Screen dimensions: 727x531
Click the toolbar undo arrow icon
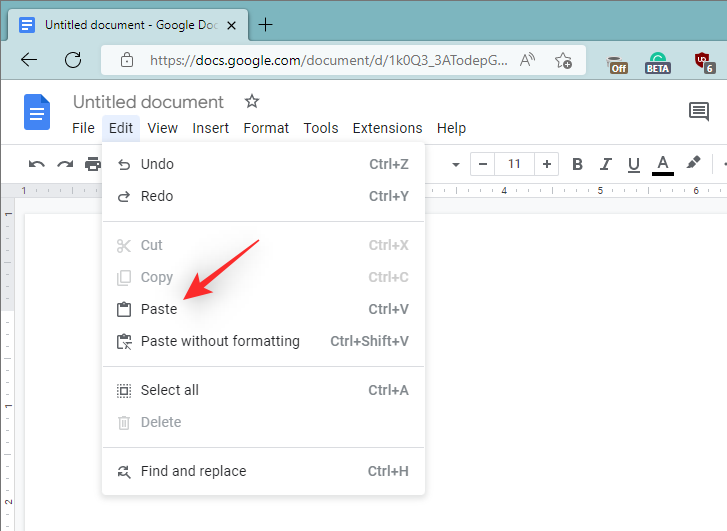click(37, 164)
